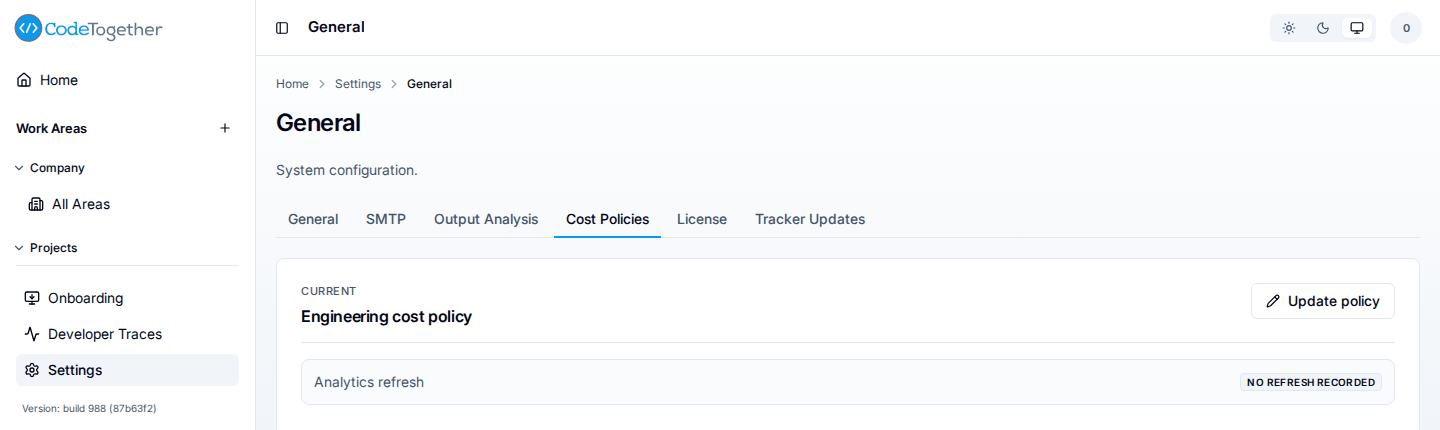Image resolution: width=1440 pixels, height=430 pixels.
Task: Switch to dark theme moon icon
Action: (x=1323, y=28)
